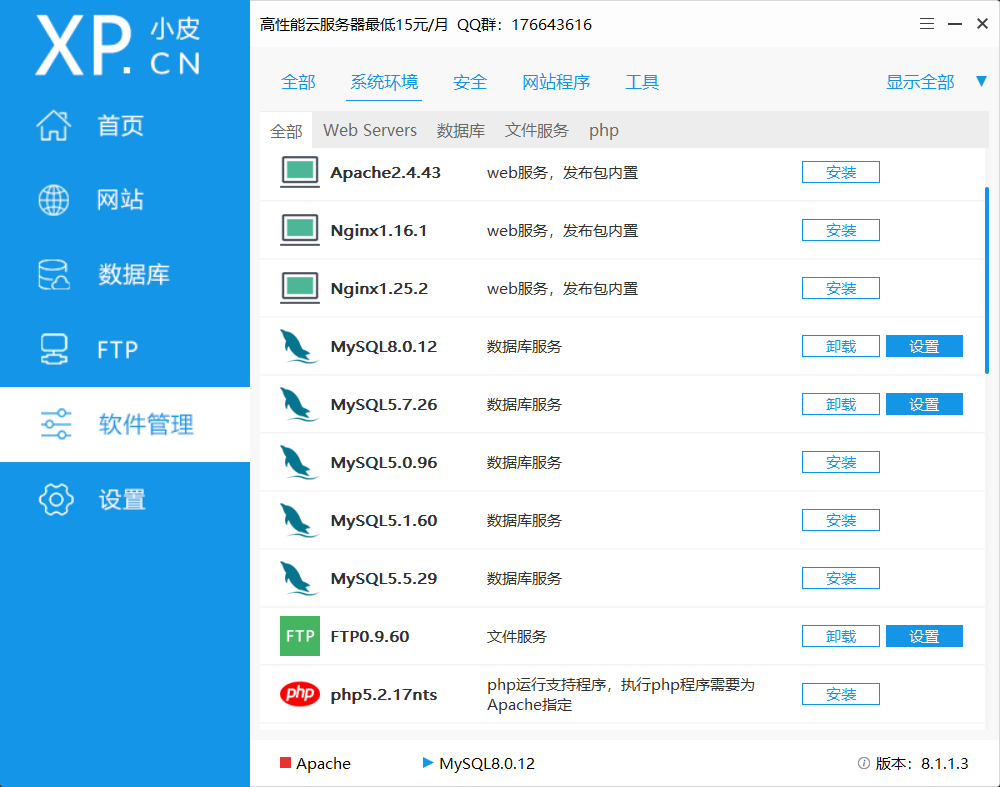Open 数据库 in the sidebar

(x=134, y=274)
